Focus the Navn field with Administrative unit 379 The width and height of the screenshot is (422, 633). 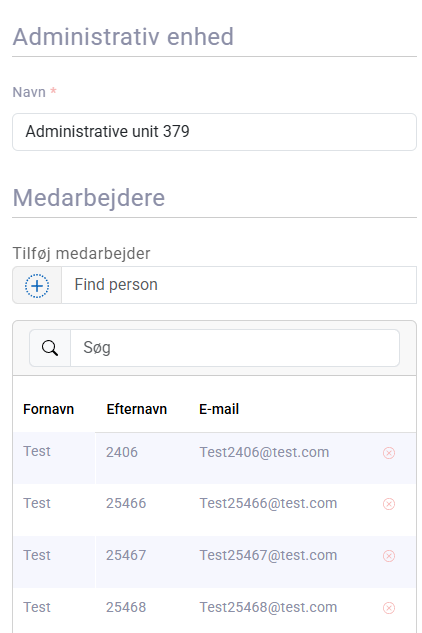click(x=214, y=132)
